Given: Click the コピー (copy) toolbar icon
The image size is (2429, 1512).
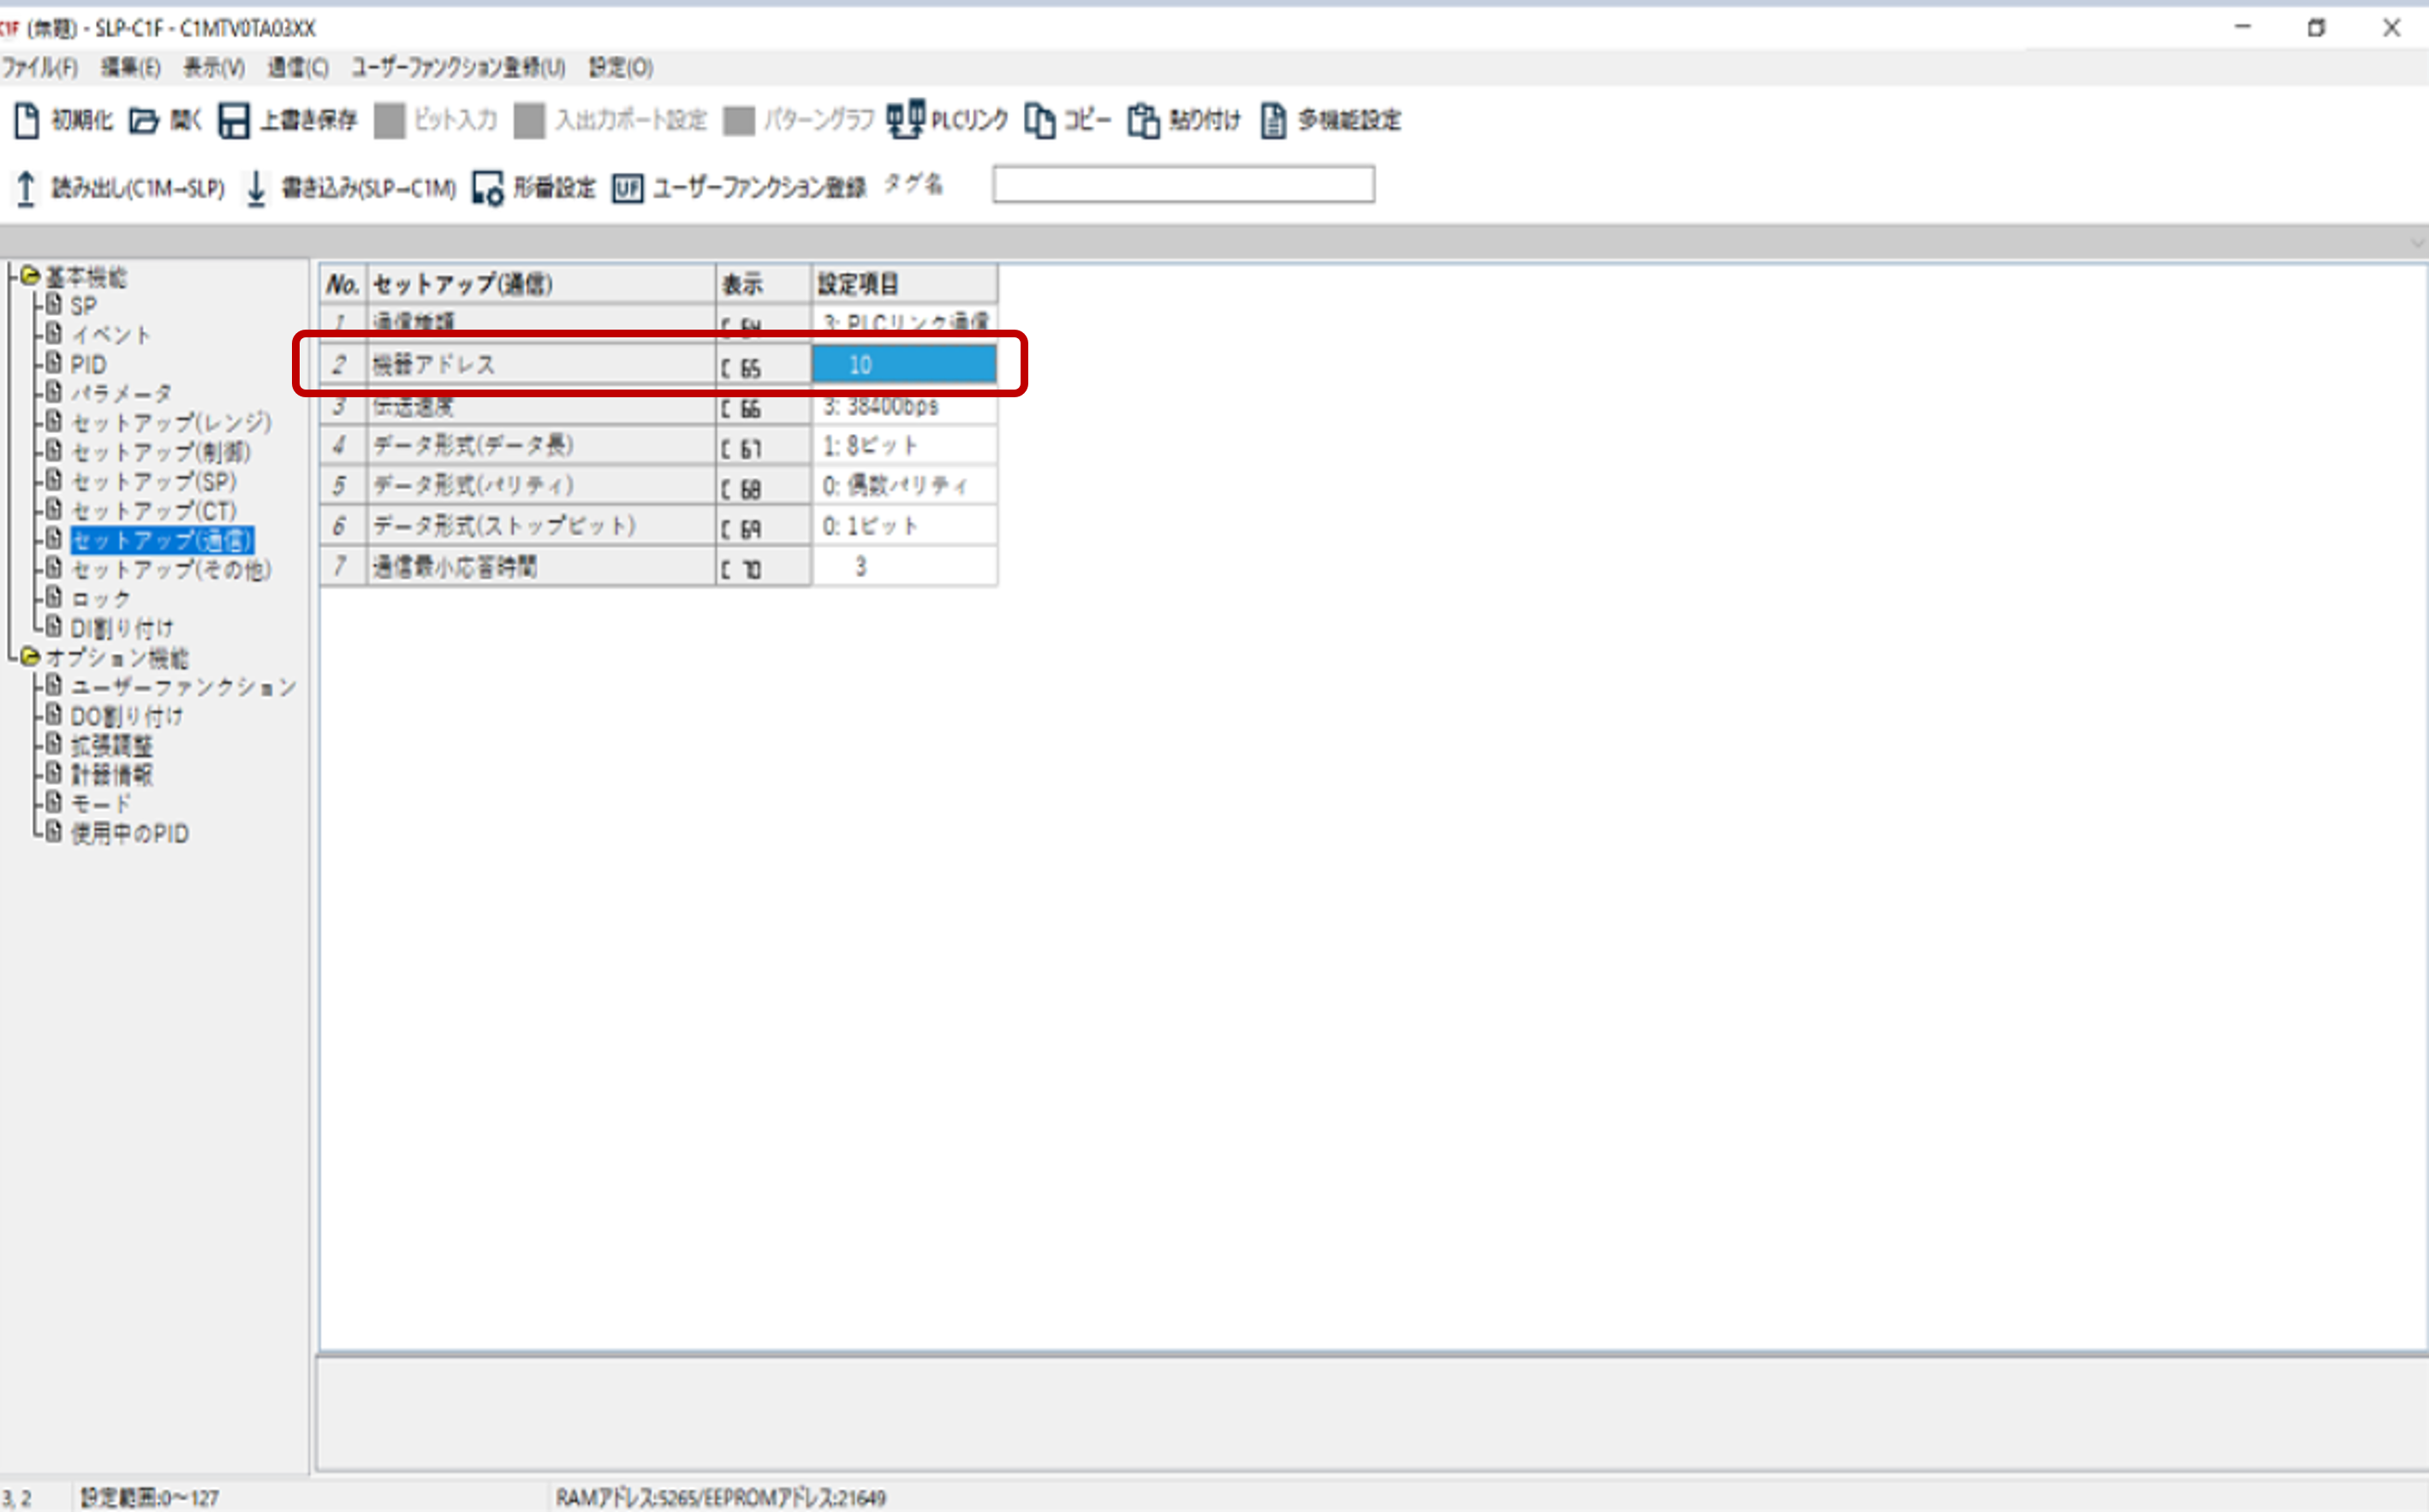Looking at the screenshot, I should 1040,120.
